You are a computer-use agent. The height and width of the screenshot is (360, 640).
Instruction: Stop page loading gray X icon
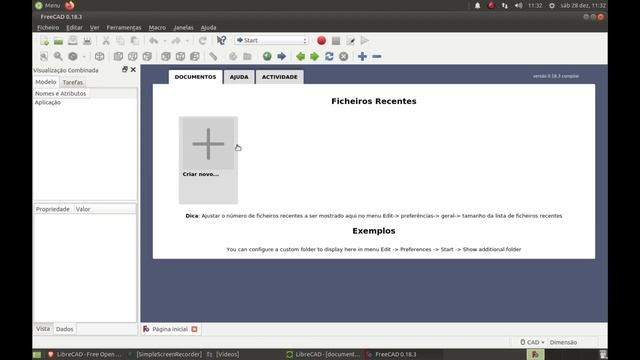tap(344, 56)
